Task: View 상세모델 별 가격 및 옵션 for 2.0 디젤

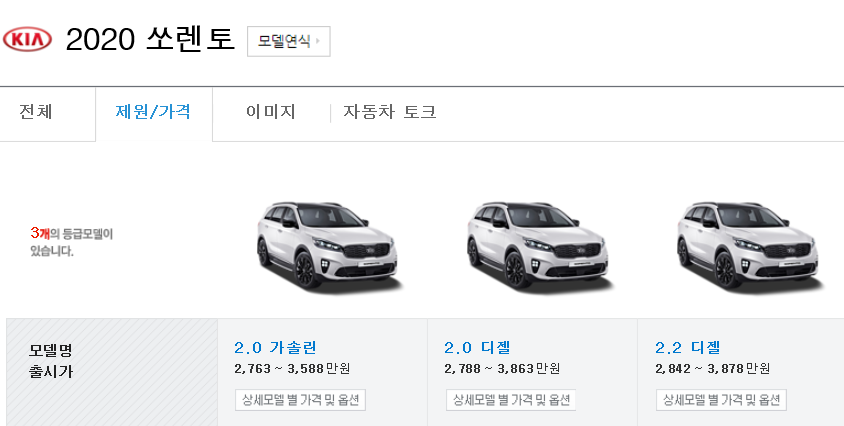Action: click(x=511, y=400)
